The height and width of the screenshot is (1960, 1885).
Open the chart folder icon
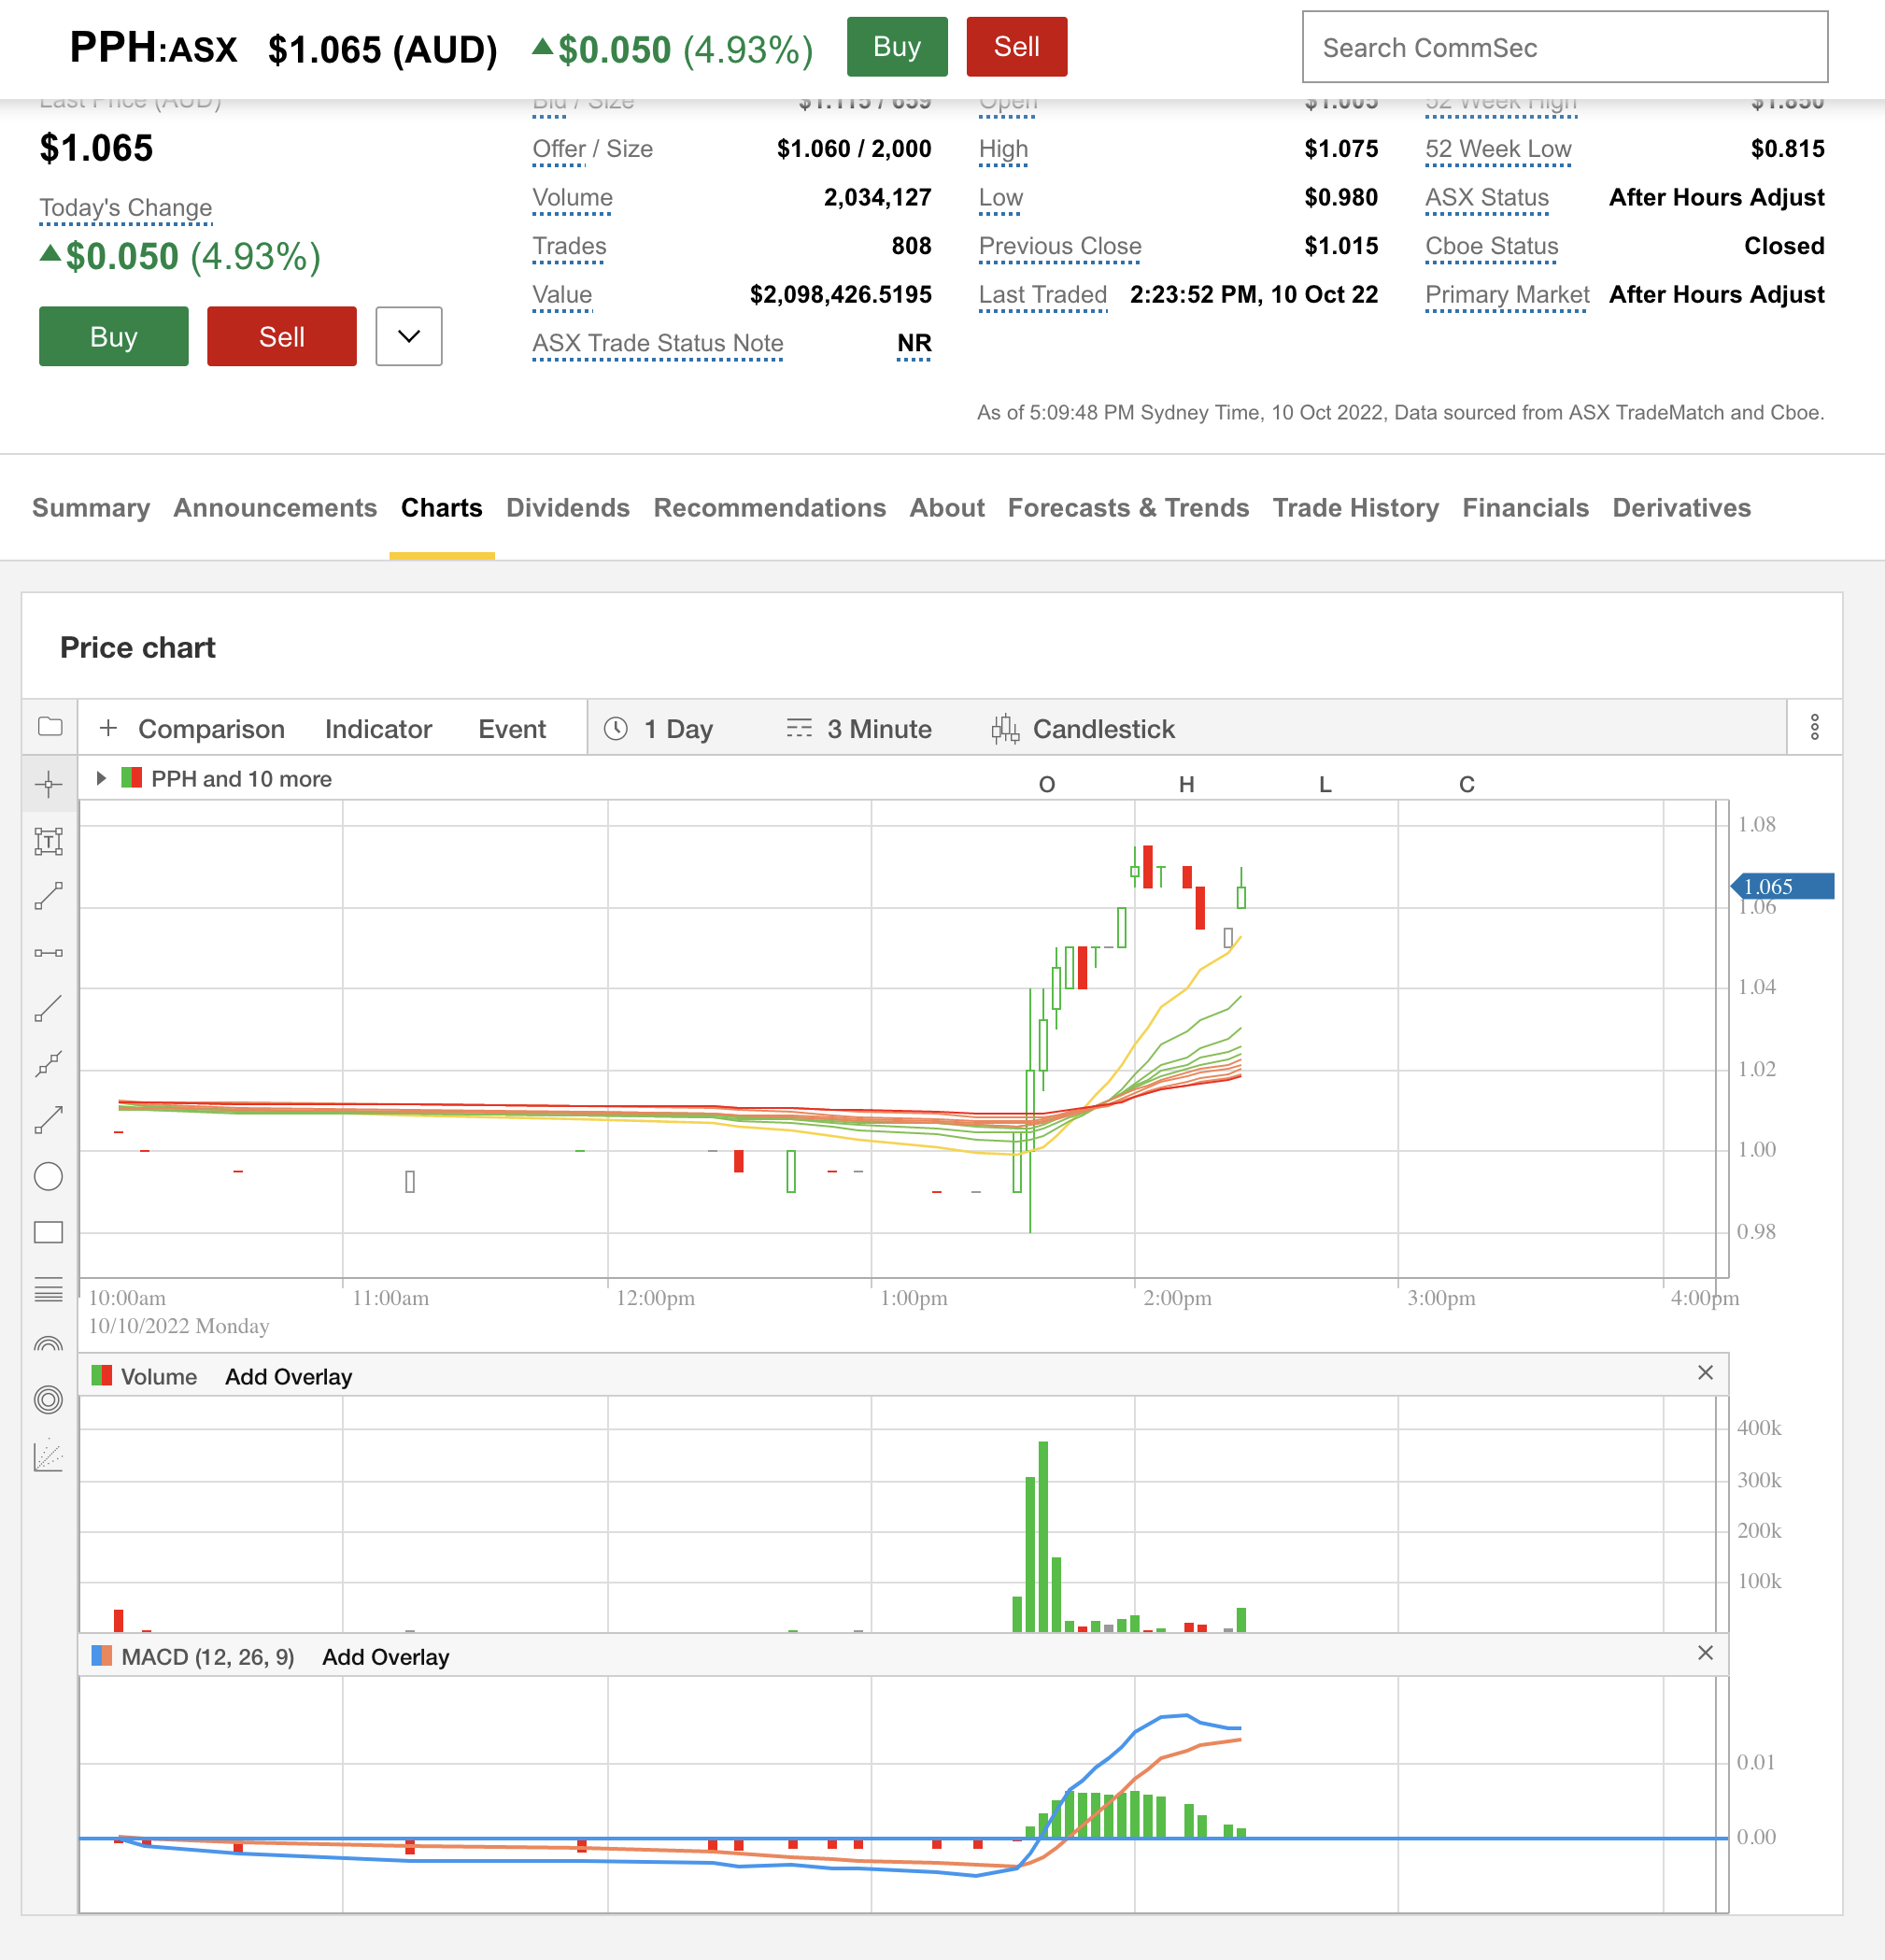point(50,727)
